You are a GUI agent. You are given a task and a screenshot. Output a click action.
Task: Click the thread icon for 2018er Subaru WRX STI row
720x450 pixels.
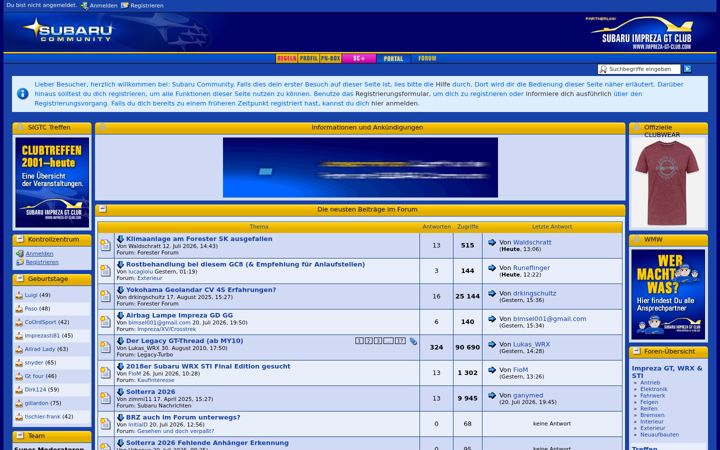pos(106,373)
